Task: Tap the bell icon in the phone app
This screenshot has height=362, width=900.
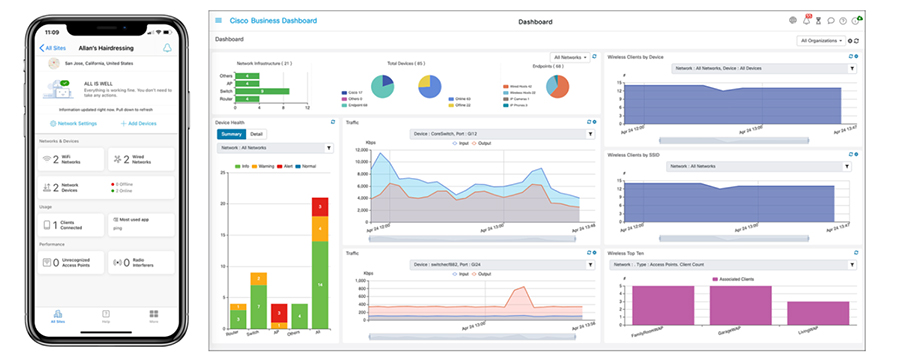Action: coord(167,48)
